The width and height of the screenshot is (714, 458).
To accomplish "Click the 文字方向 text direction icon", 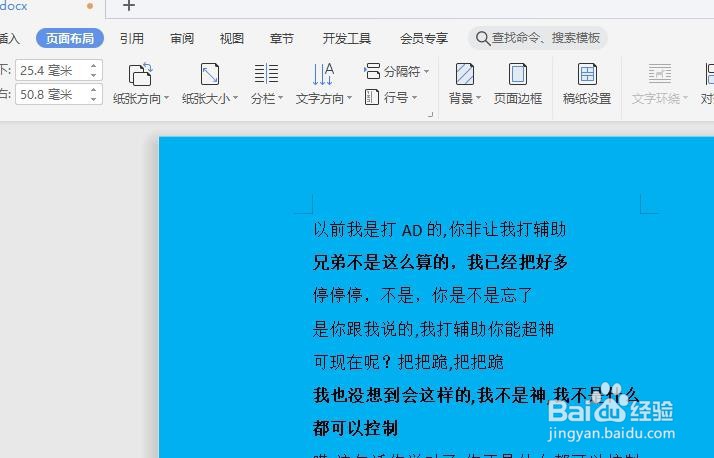I will click(323, 74).
